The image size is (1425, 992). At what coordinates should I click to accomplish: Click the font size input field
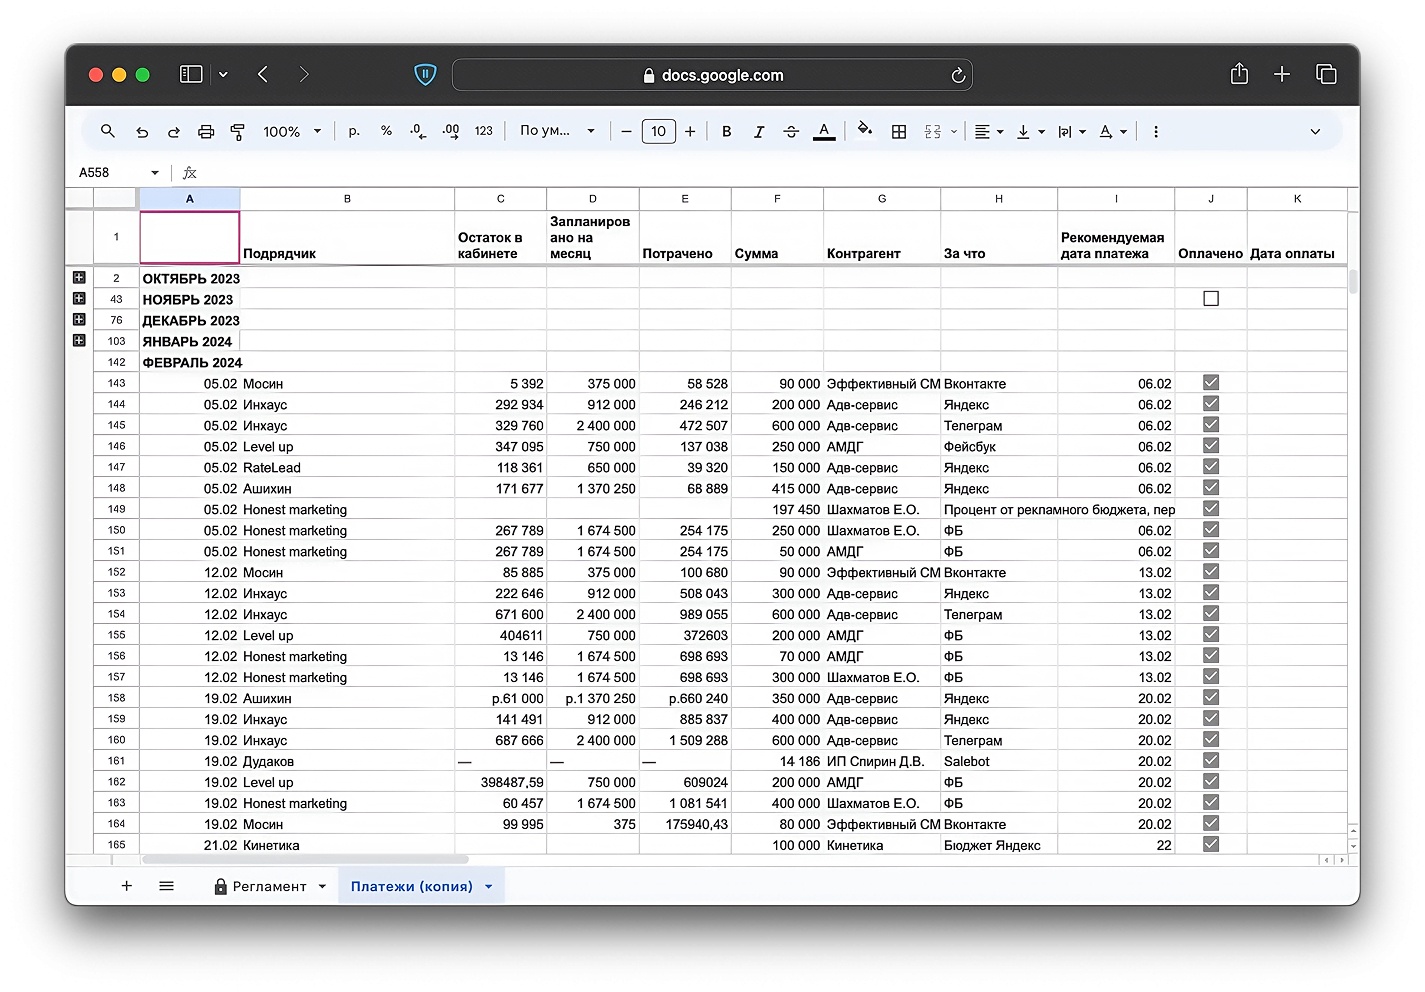point(658,131)
